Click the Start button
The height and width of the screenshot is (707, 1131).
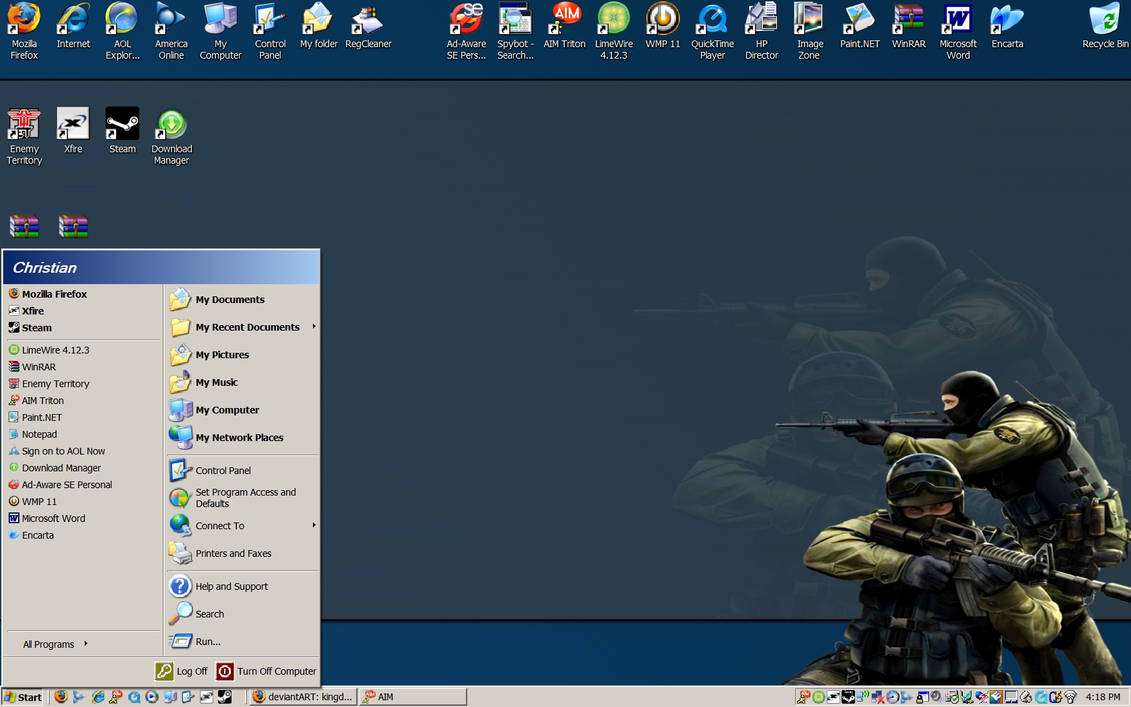[23, 697]
